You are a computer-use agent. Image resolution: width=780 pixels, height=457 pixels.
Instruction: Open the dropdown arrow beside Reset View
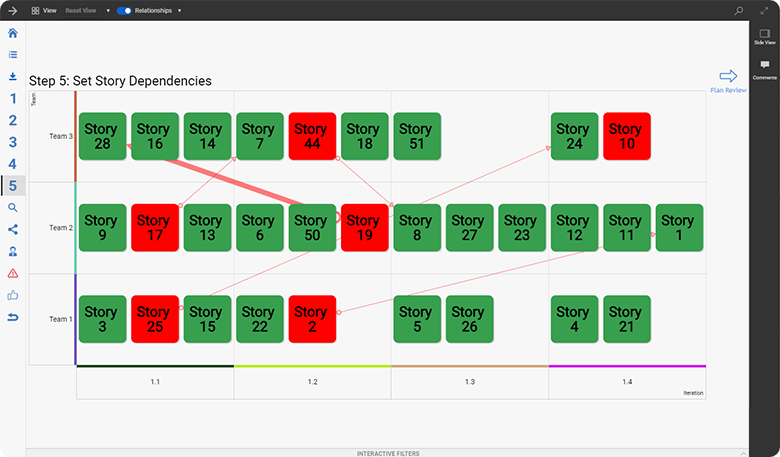tap(108, 10)
